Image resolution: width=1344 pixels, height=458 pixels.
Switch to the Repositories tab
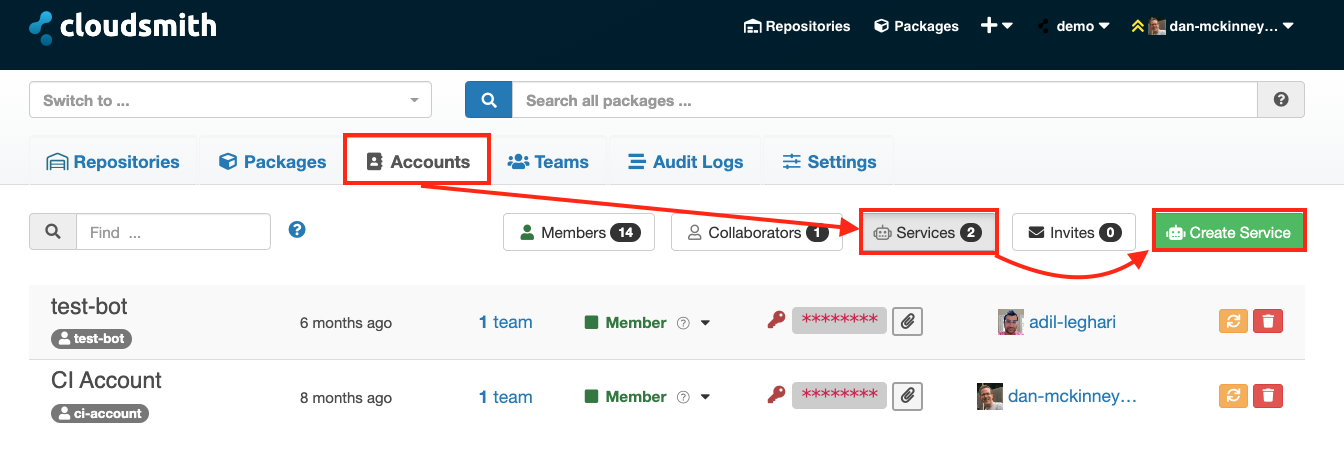[x=113, y=162]
